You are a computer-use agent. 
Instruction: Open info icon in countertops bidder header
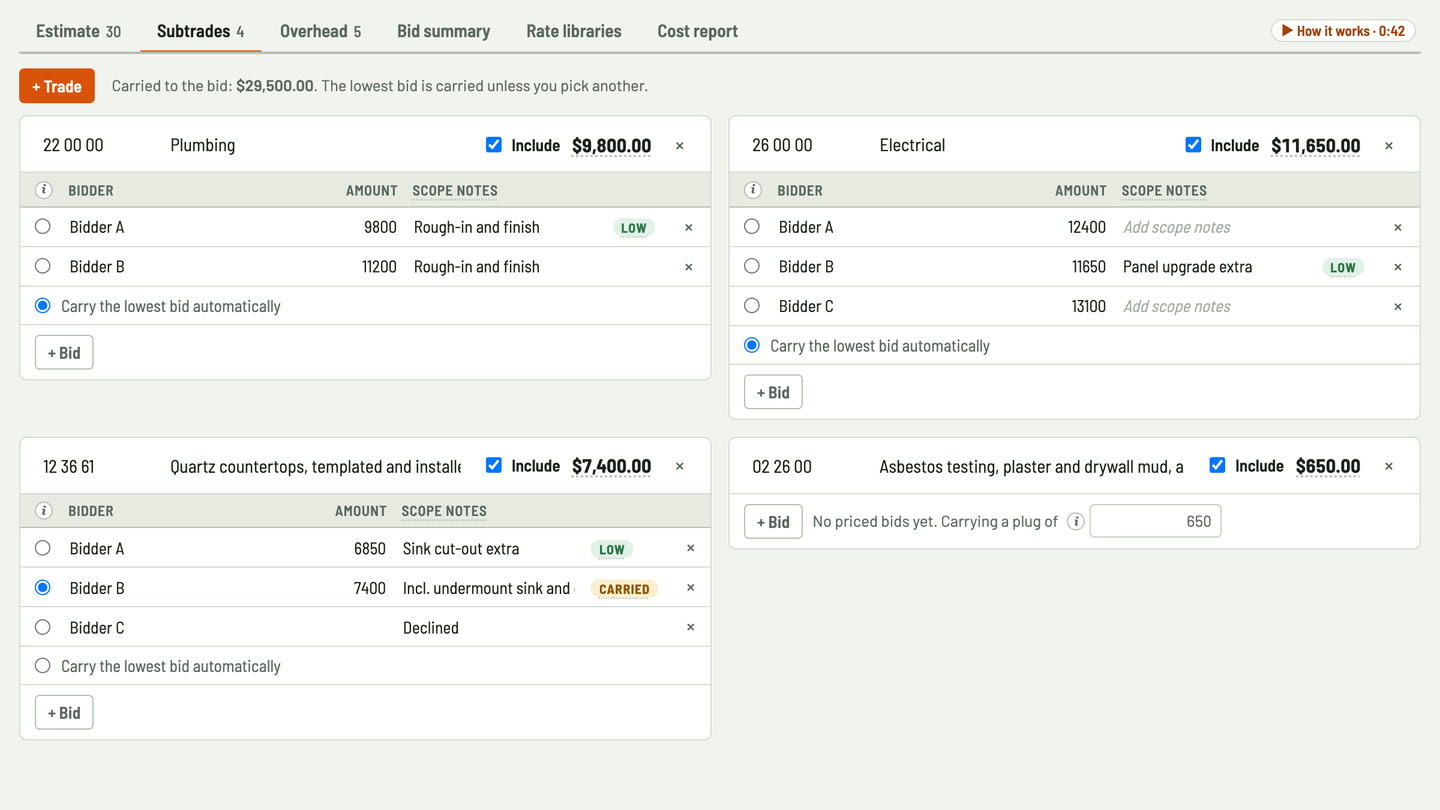pos(44,511)
